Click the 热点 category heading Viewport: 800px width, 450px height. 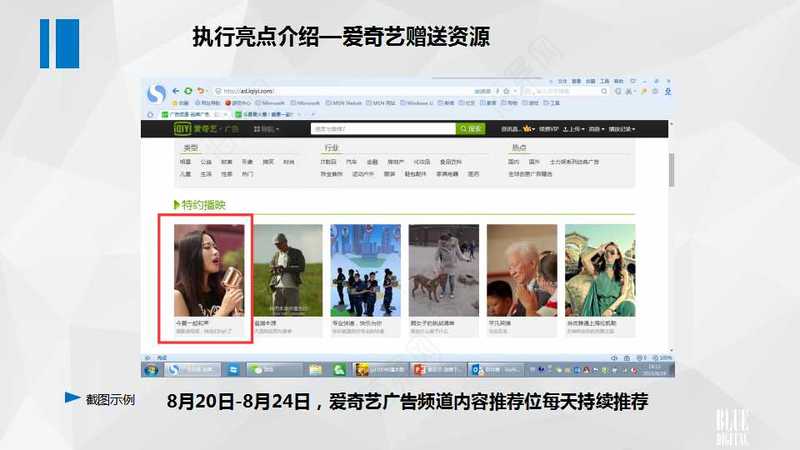(x=519, y=147)
